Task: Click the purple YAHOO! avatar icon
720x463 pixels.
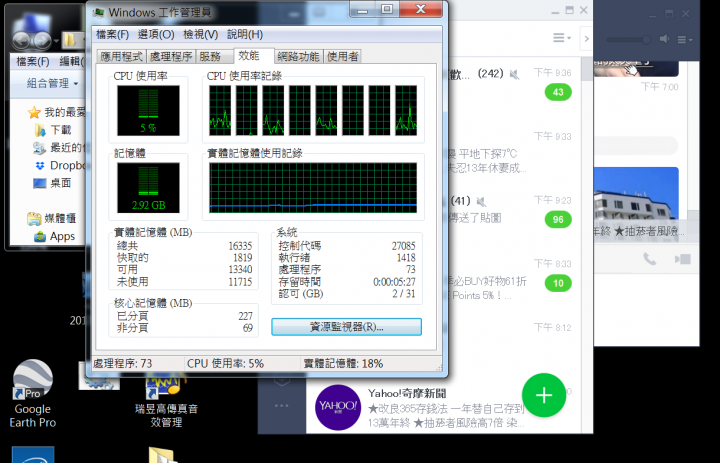Action: (x=338, y=407)
